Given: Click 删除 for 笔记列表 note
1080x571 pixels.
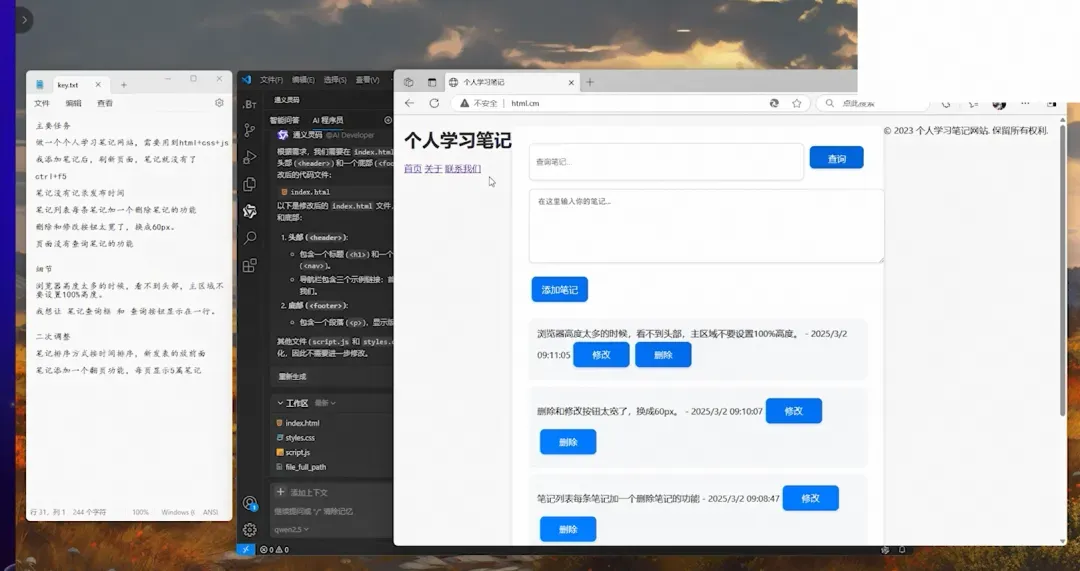Looking at the screenshot, I should click(568, 530).
